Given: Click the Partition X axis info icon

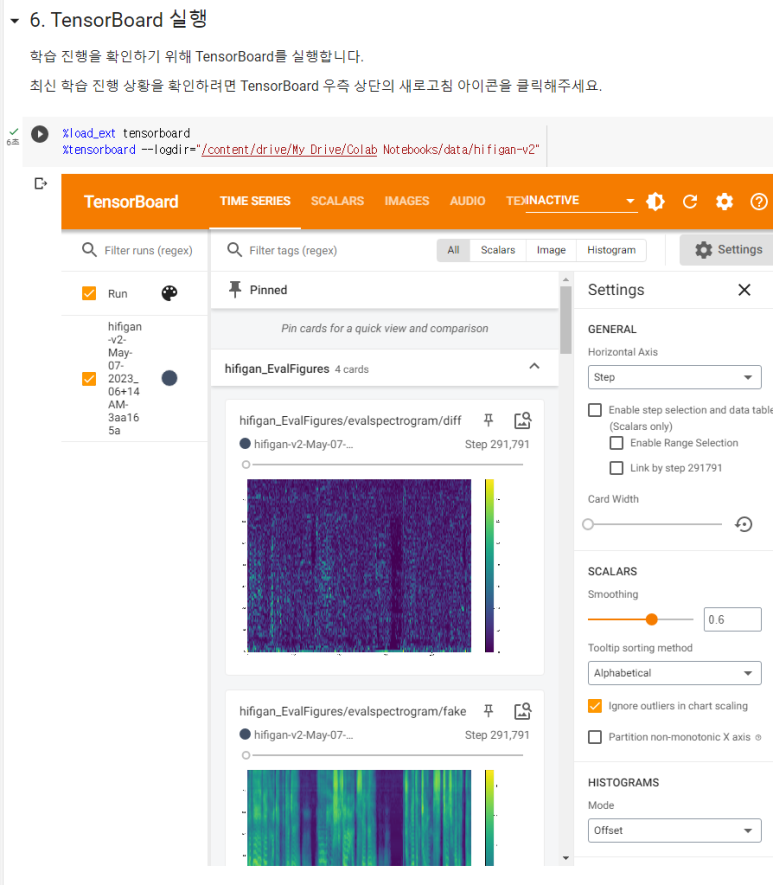Looking at the screenshot, I should coord(758,737).
